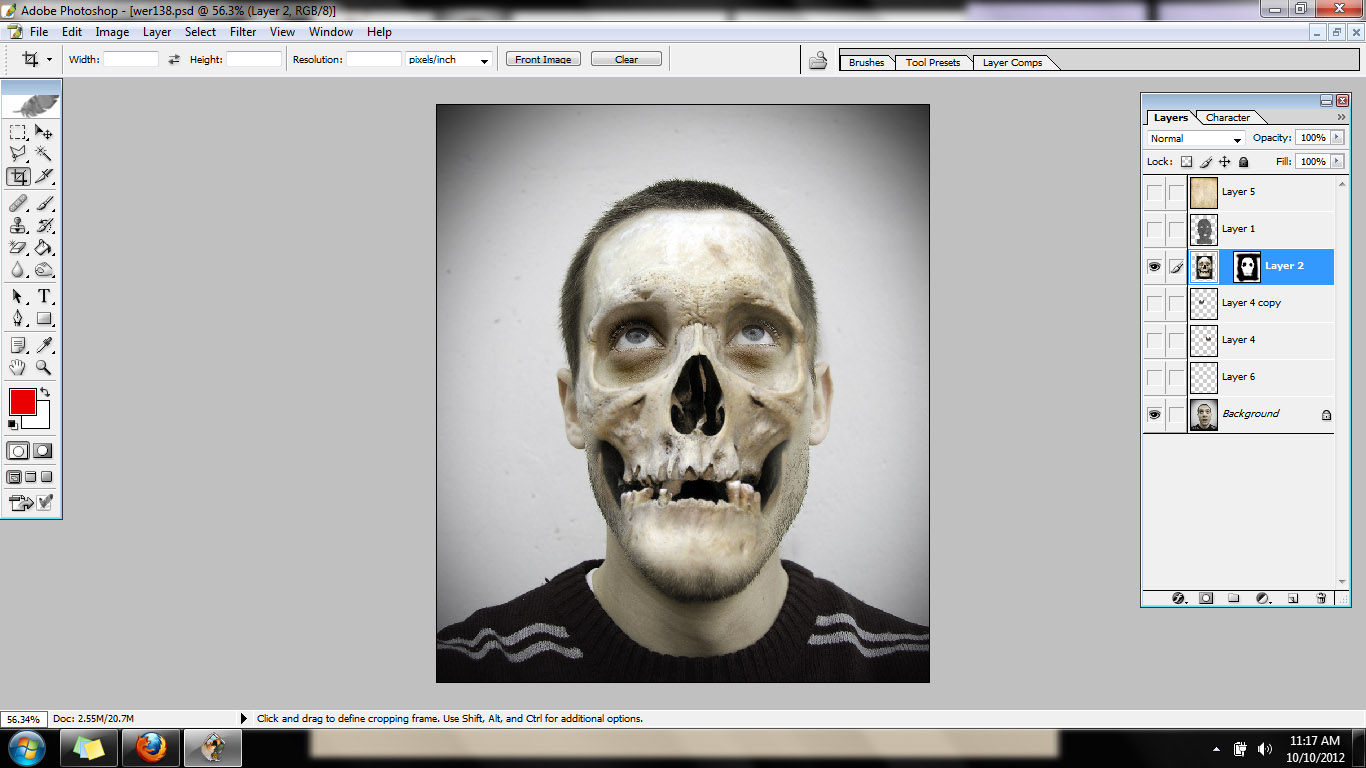Toggle lock all
The width and height of the screenshot is (1366, 768).
(1244, 162)
